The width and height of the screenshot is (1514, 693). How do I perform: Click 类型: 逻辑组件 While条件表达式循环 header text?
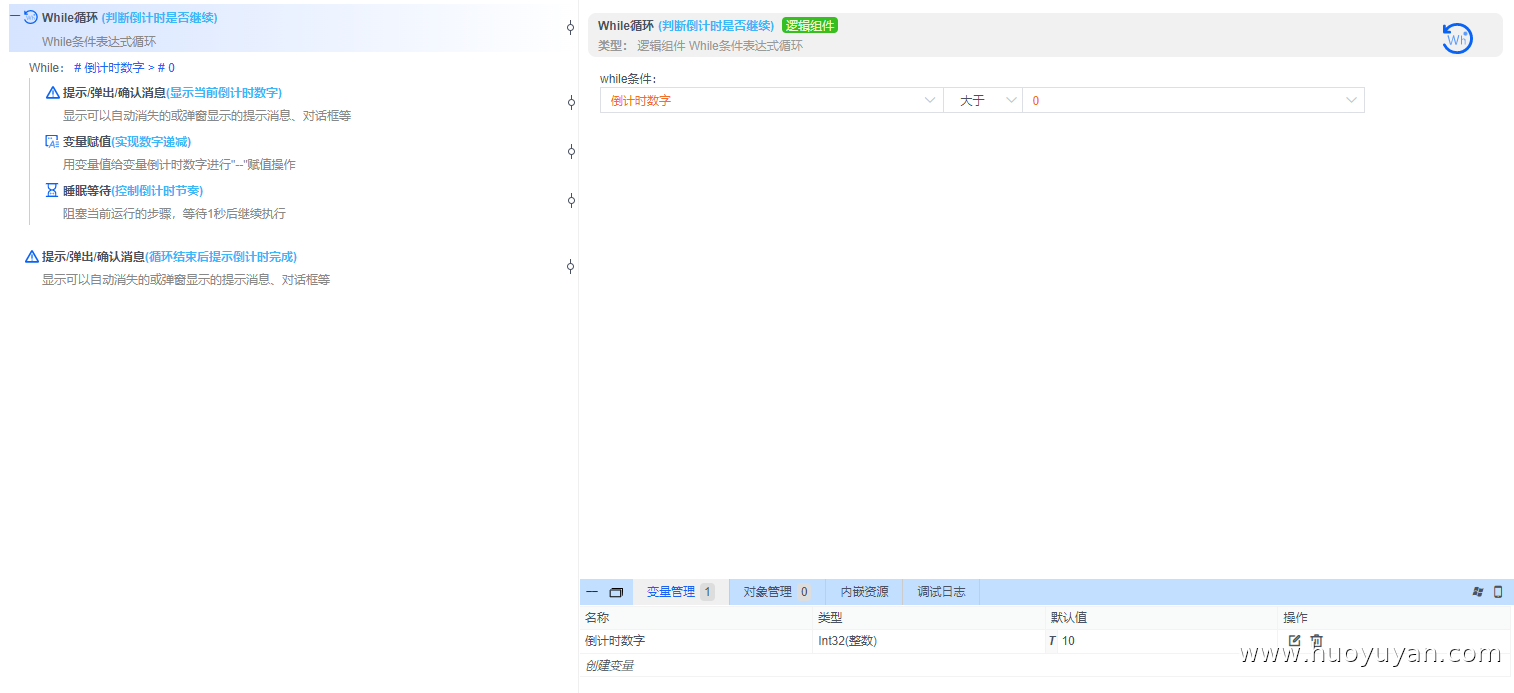pos(700,45)
